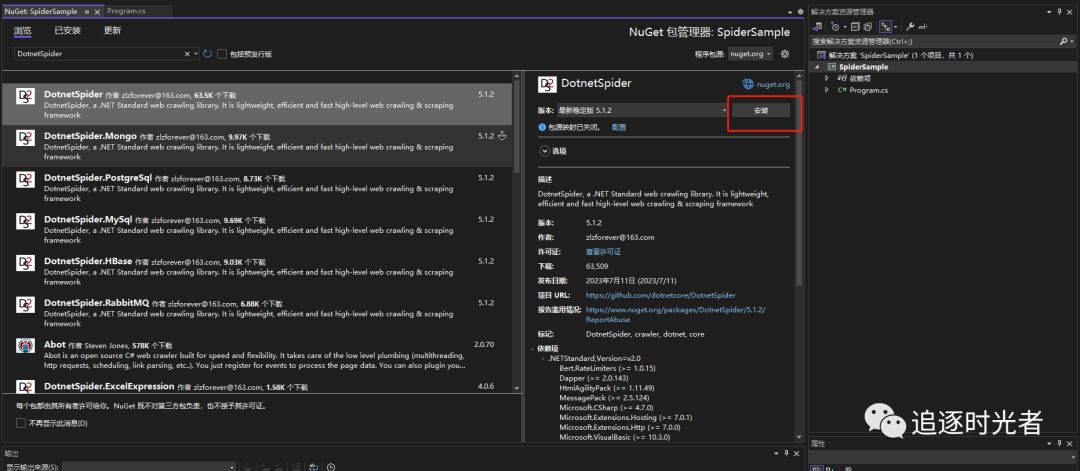Screen dimensions: 1080x471
Task: Click the refresh icon beside the search box
Action: click(x=207, y=54)
